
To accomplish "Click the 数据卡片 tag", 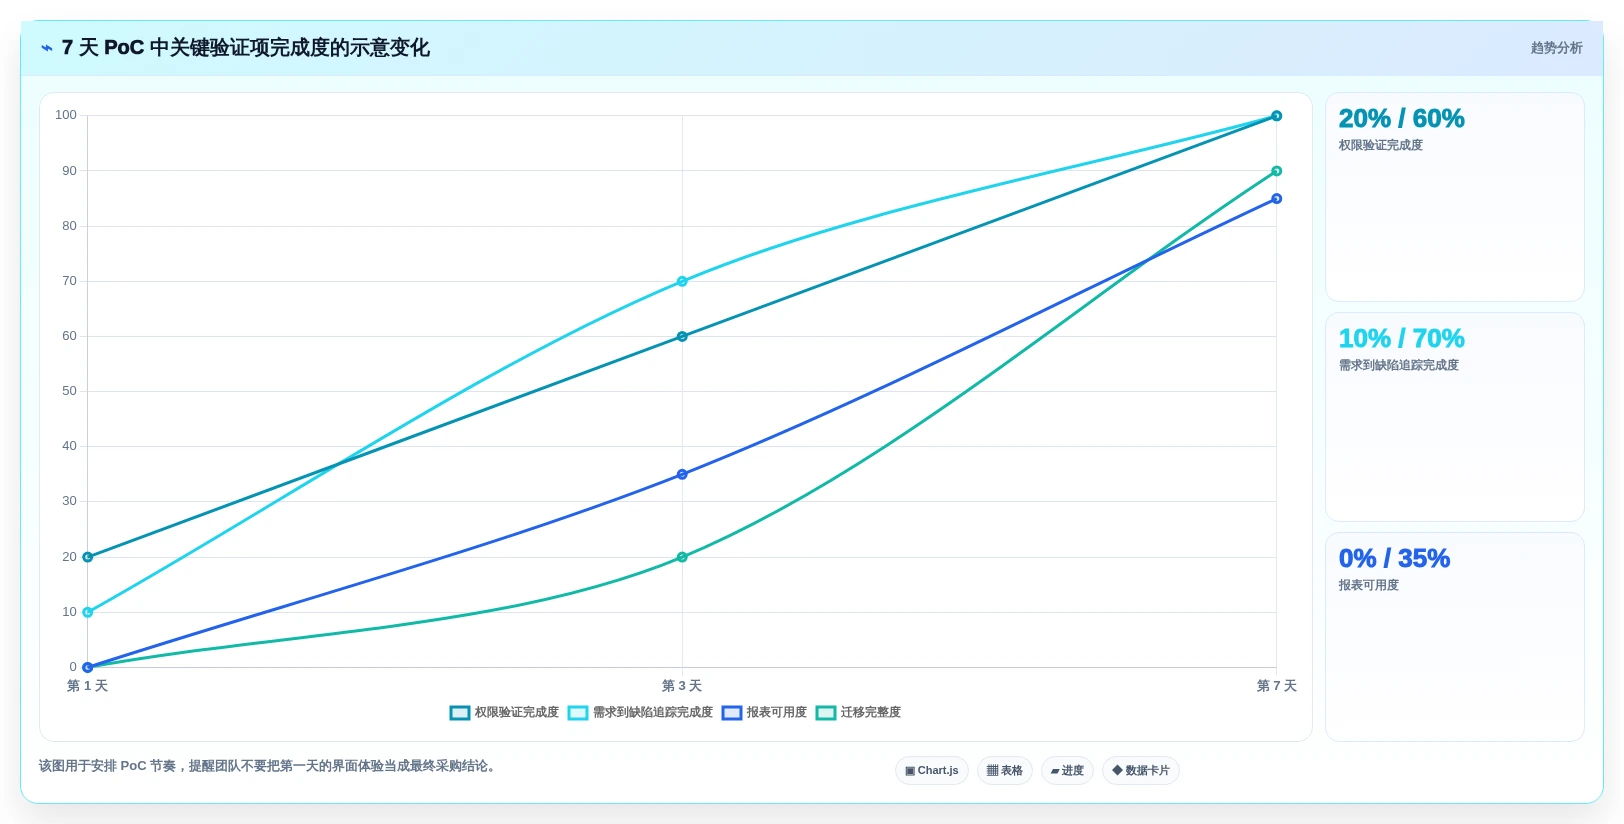I will tap(1141, 771).
